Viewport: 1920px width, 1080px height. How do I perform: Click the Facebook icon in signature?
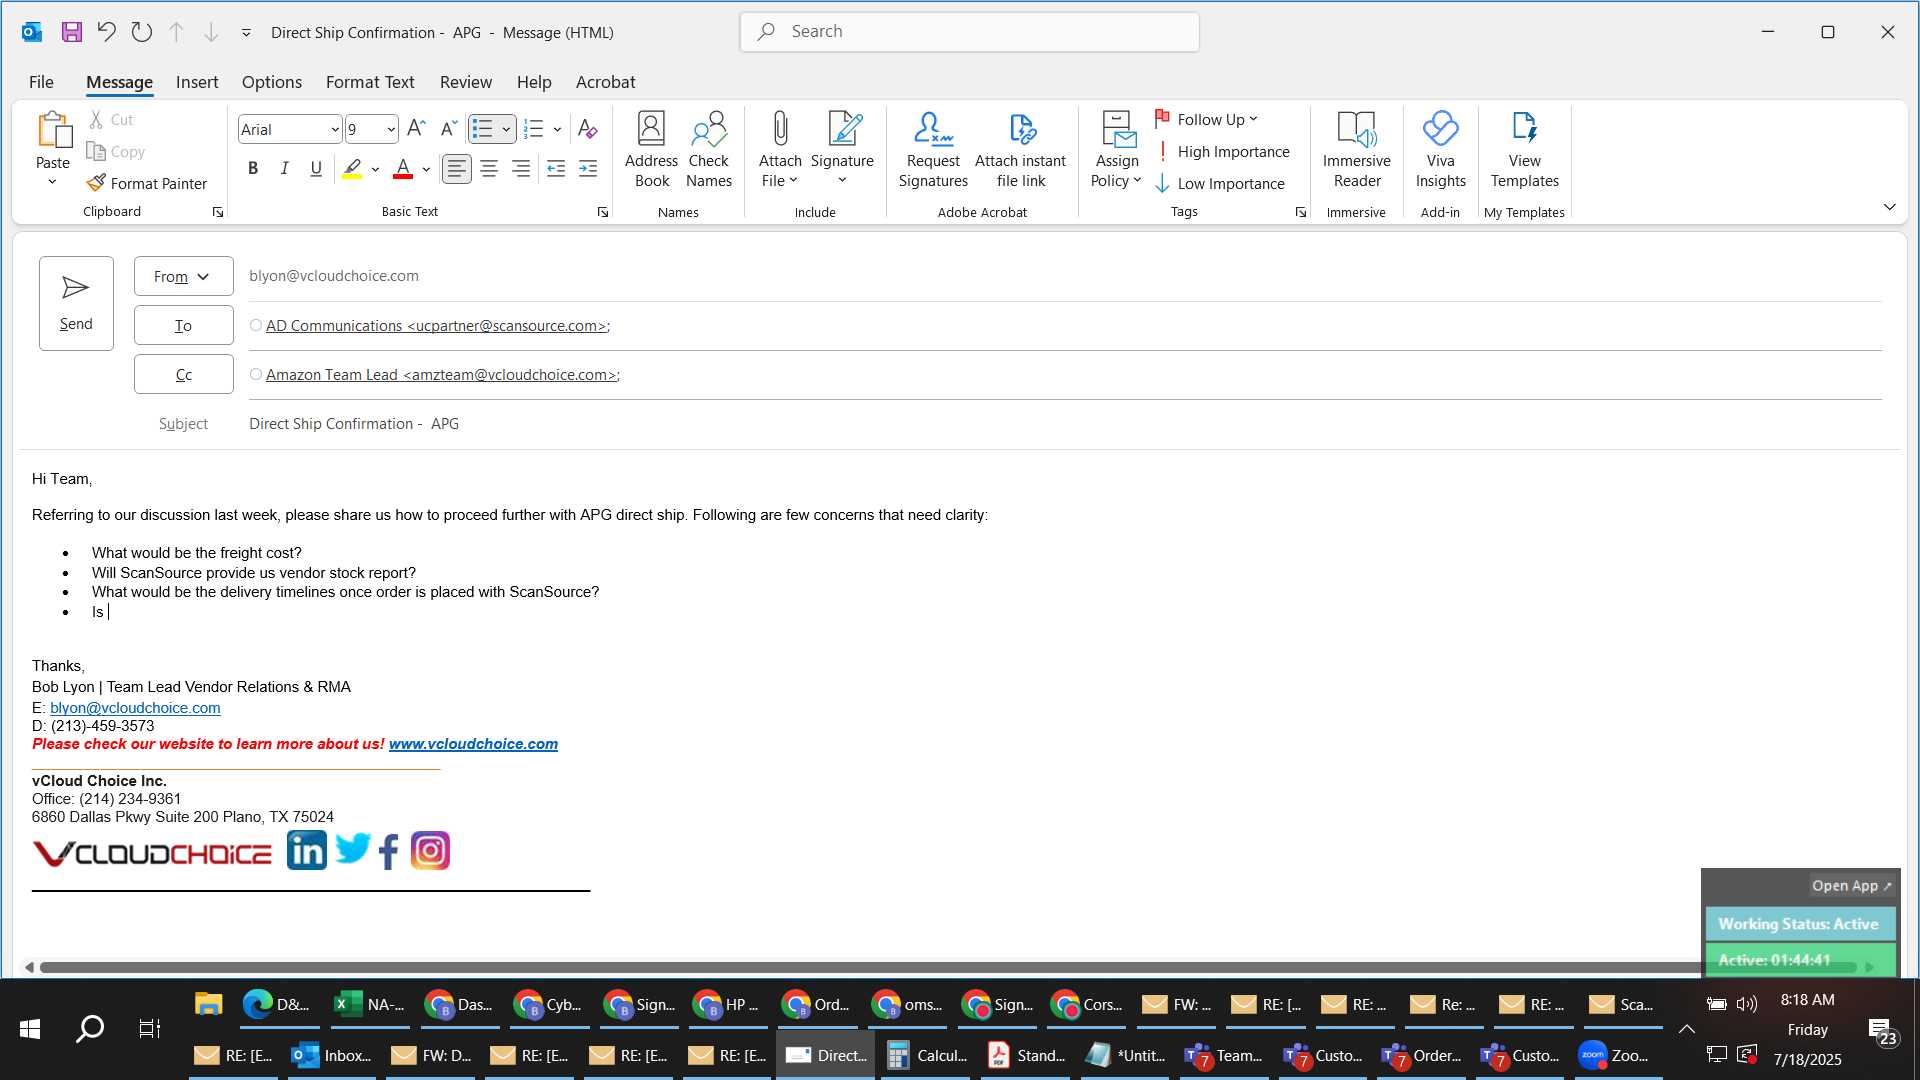point(389,852)
